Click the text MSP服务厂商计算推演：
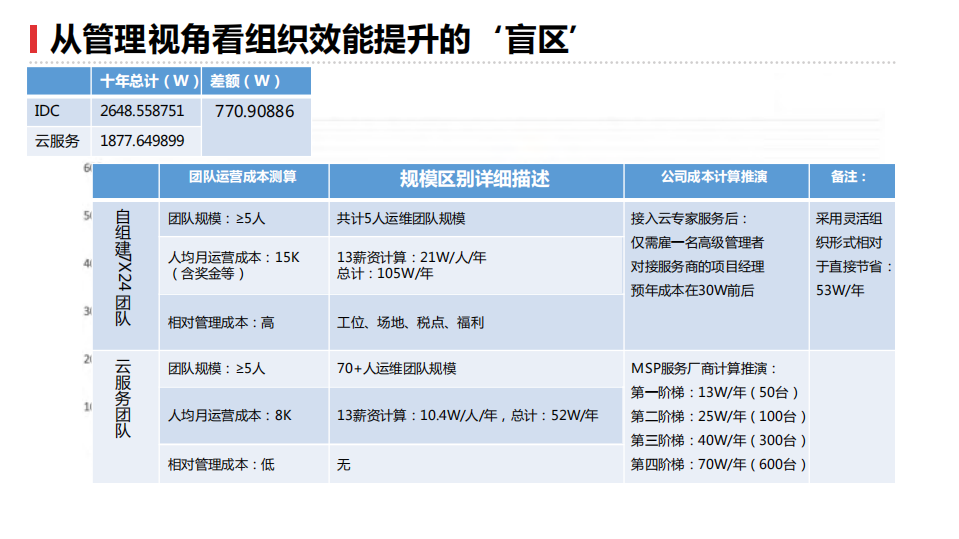This screenshot has height=539, width=959. coord(704,369)
